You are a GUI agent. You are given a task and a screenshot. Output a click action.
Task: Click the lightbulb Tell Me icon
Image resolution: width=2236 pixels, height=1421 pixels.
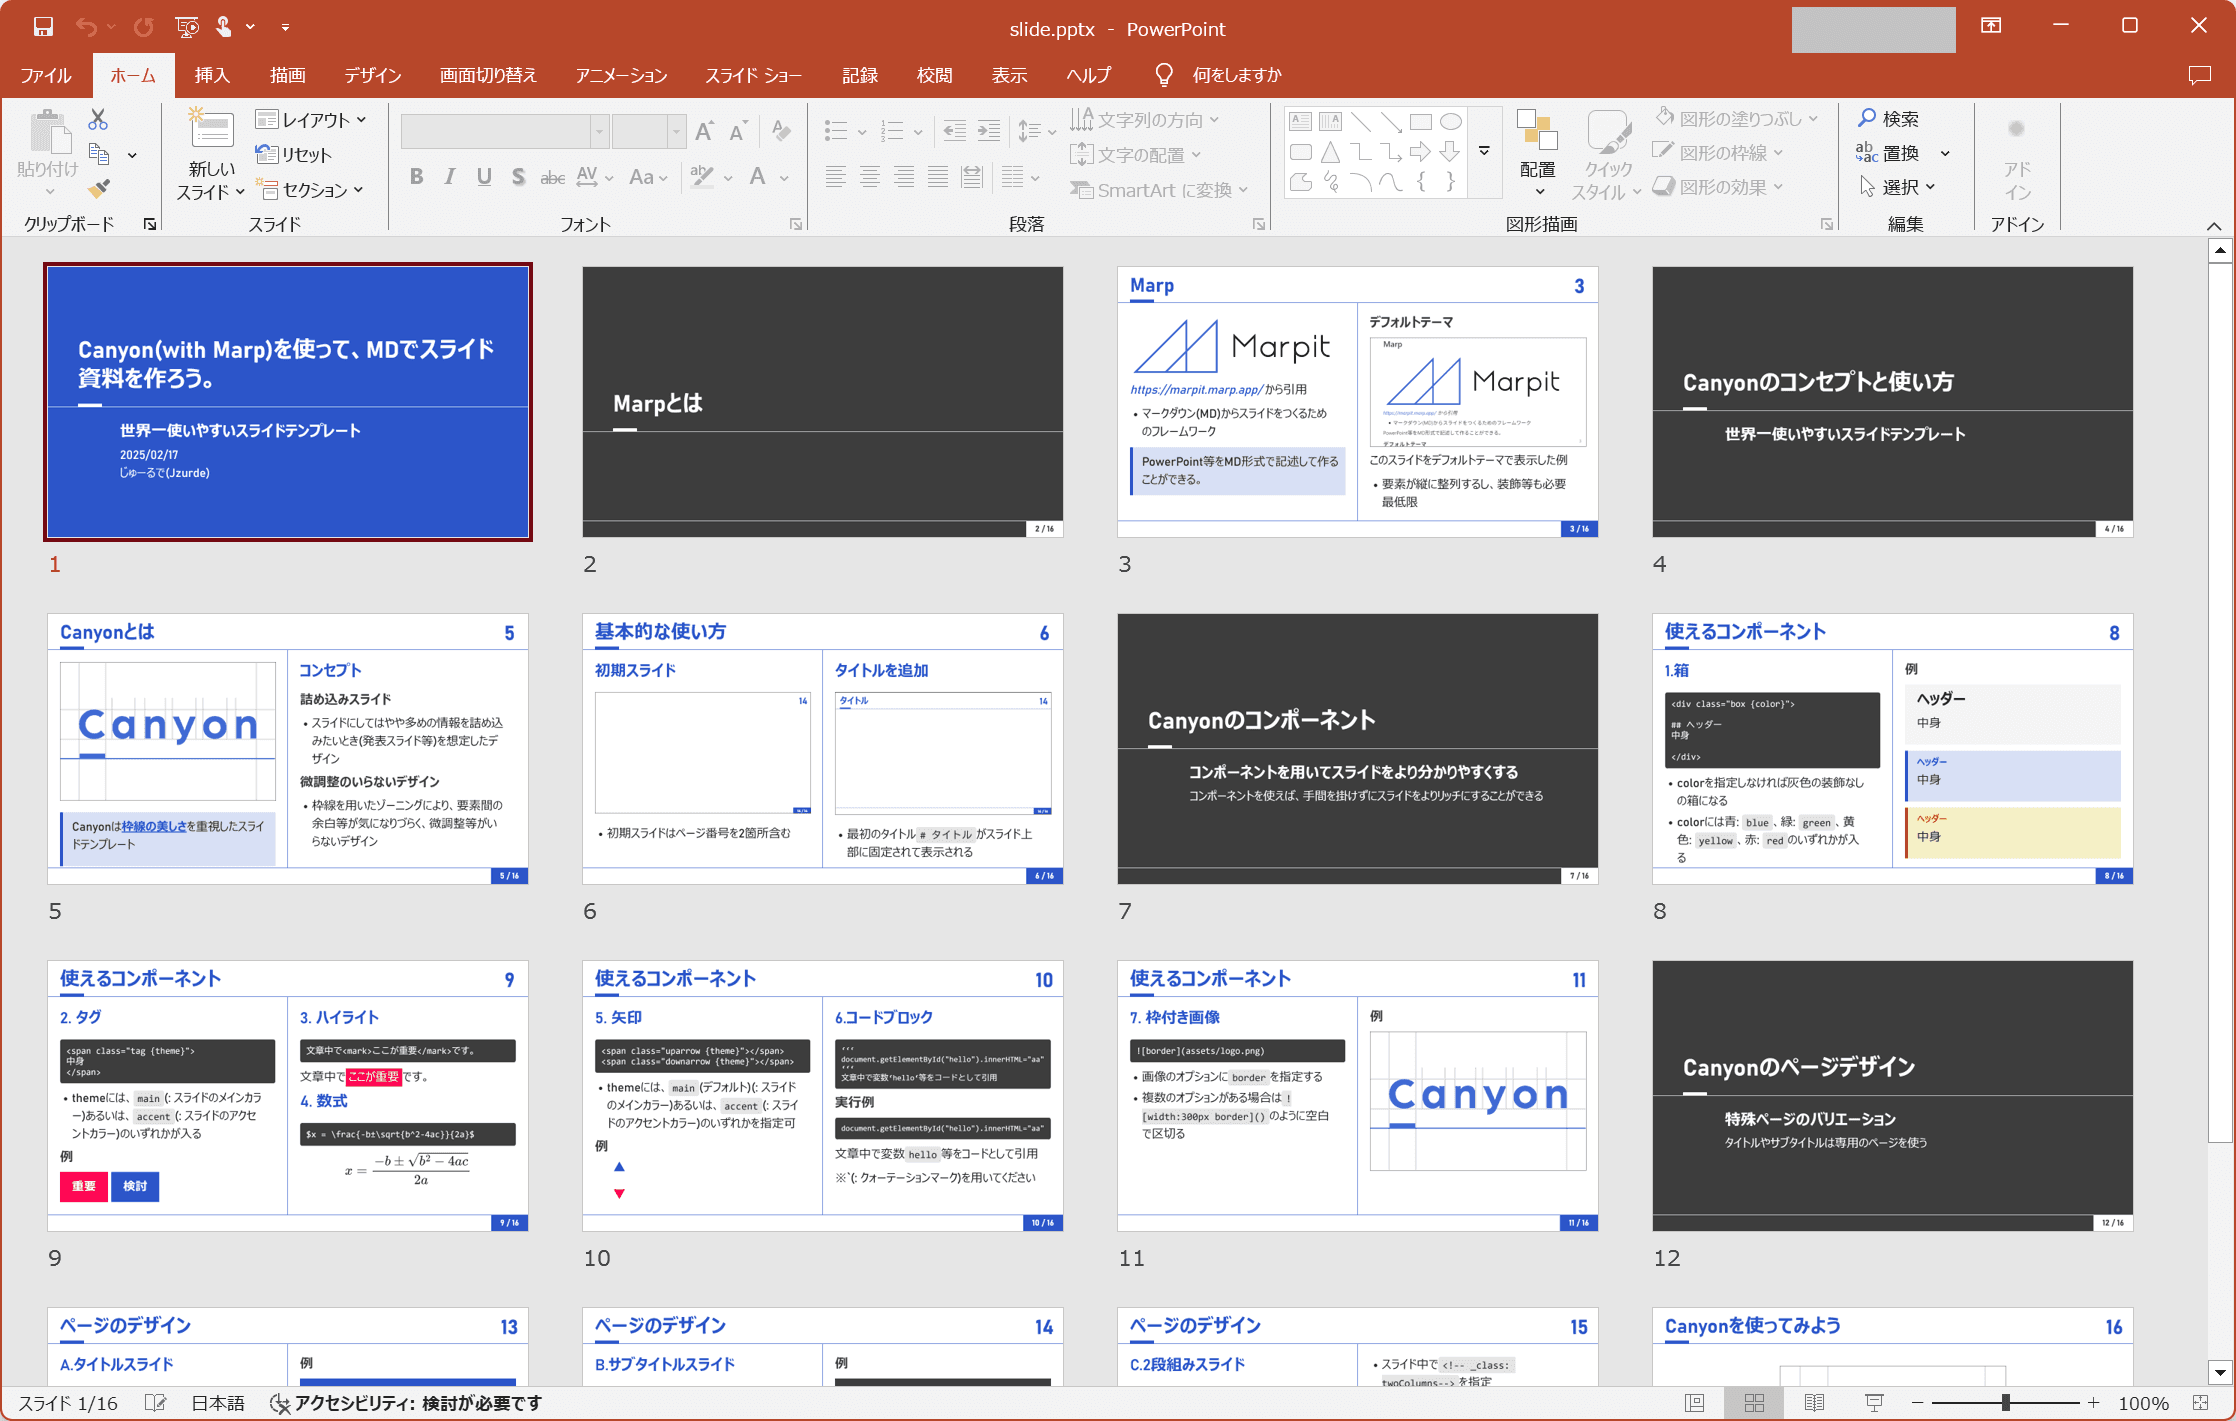[x=1163, y=75]
